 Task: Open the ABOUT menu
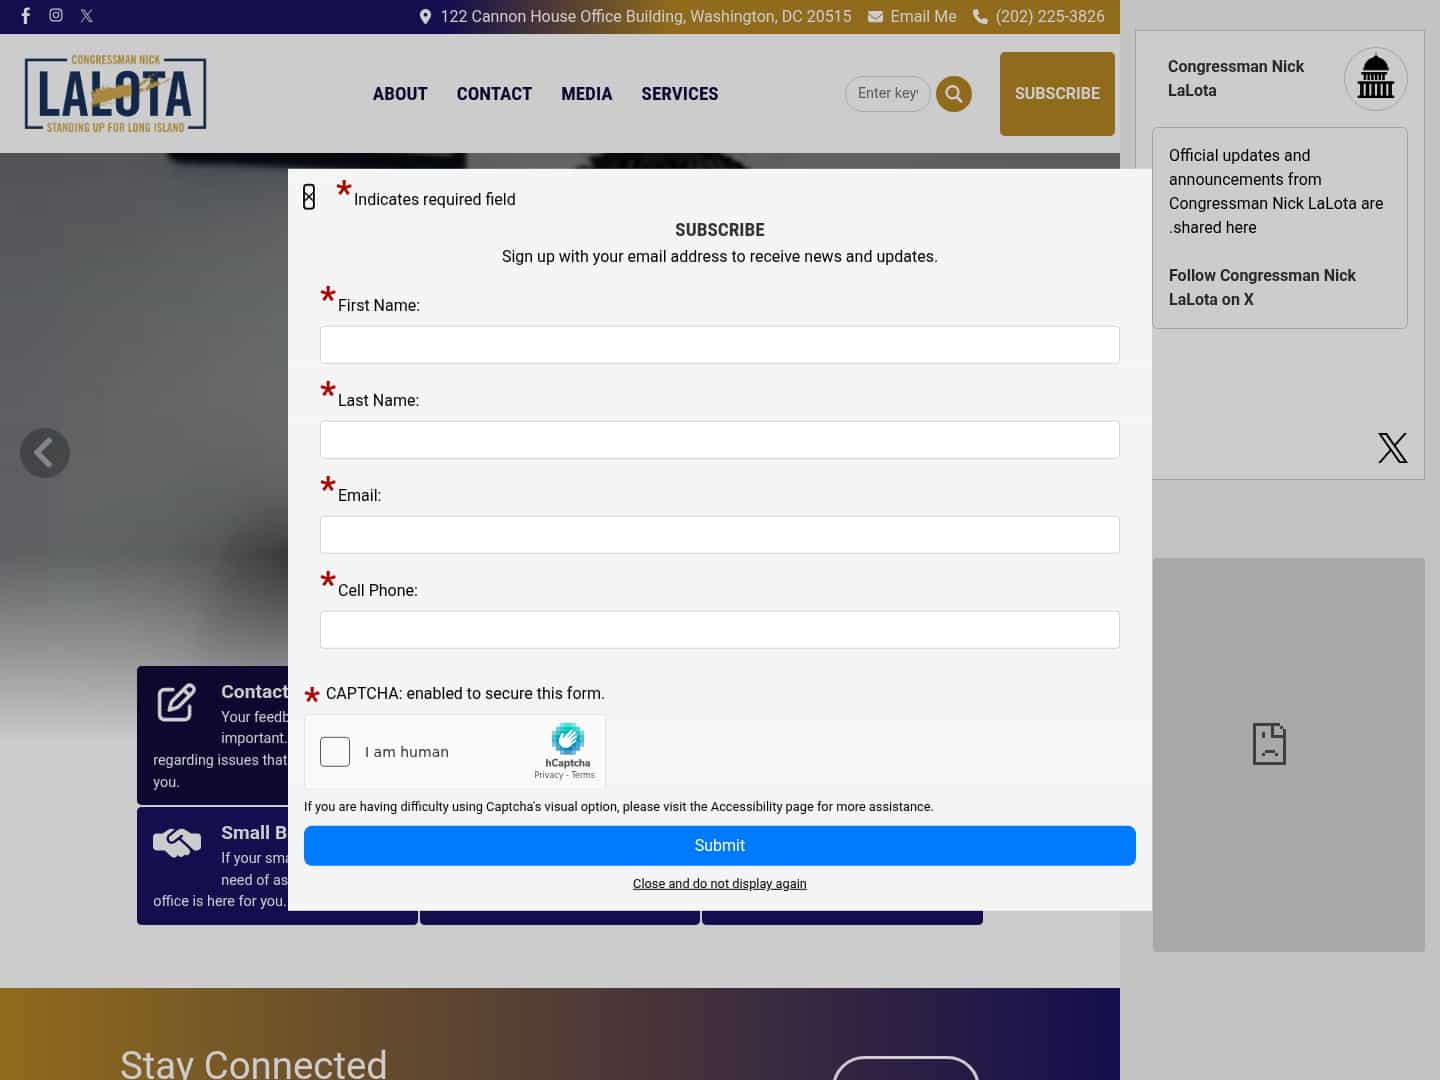pyautogui.click(x=400, y=94)
